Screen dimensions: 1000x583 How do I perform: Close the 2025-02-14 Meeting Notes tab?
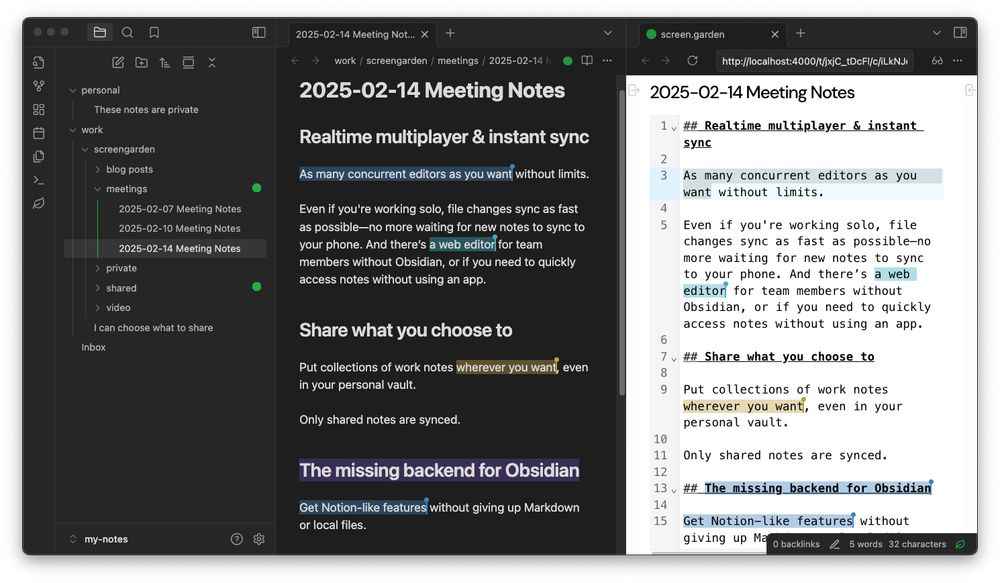click(425, 34)
